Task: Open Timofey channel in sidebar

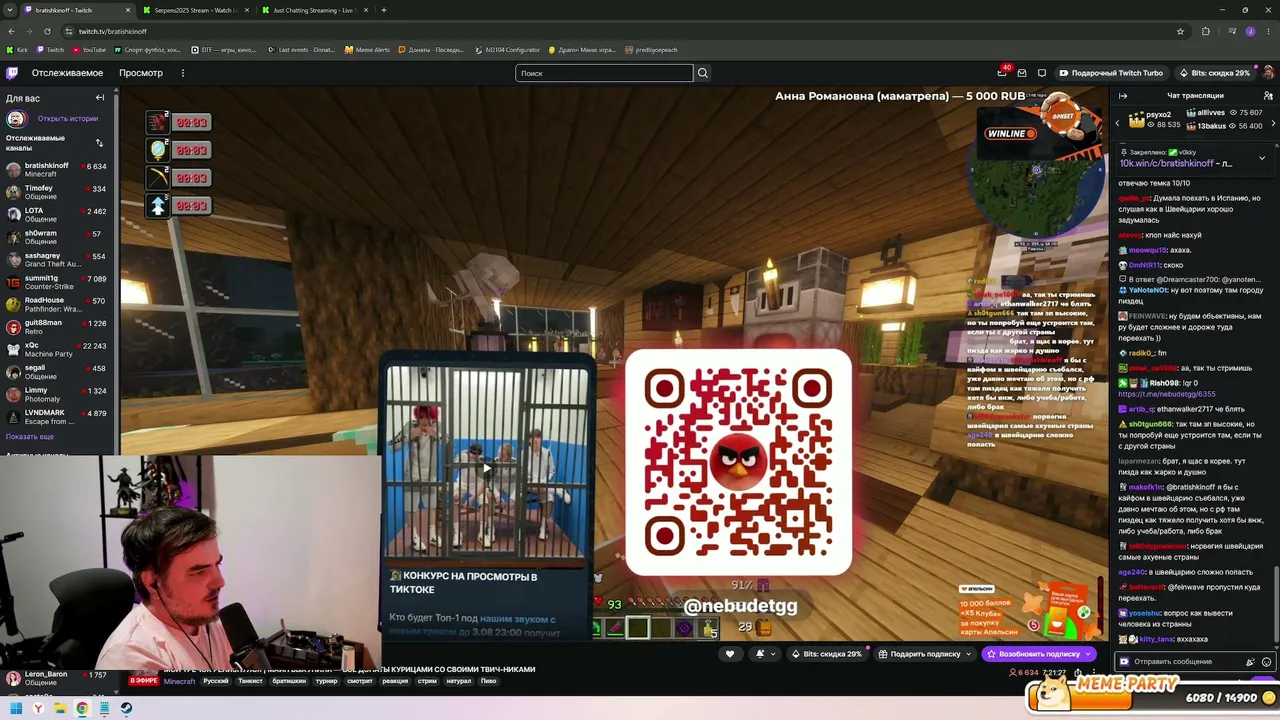Action: click(x=56, y=193)
